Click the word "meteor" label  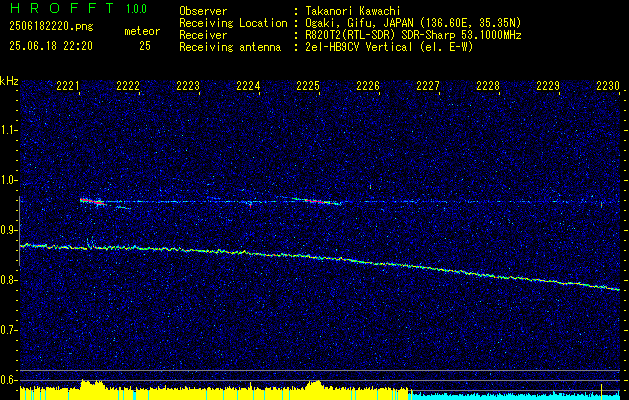[x=142, y=31]
